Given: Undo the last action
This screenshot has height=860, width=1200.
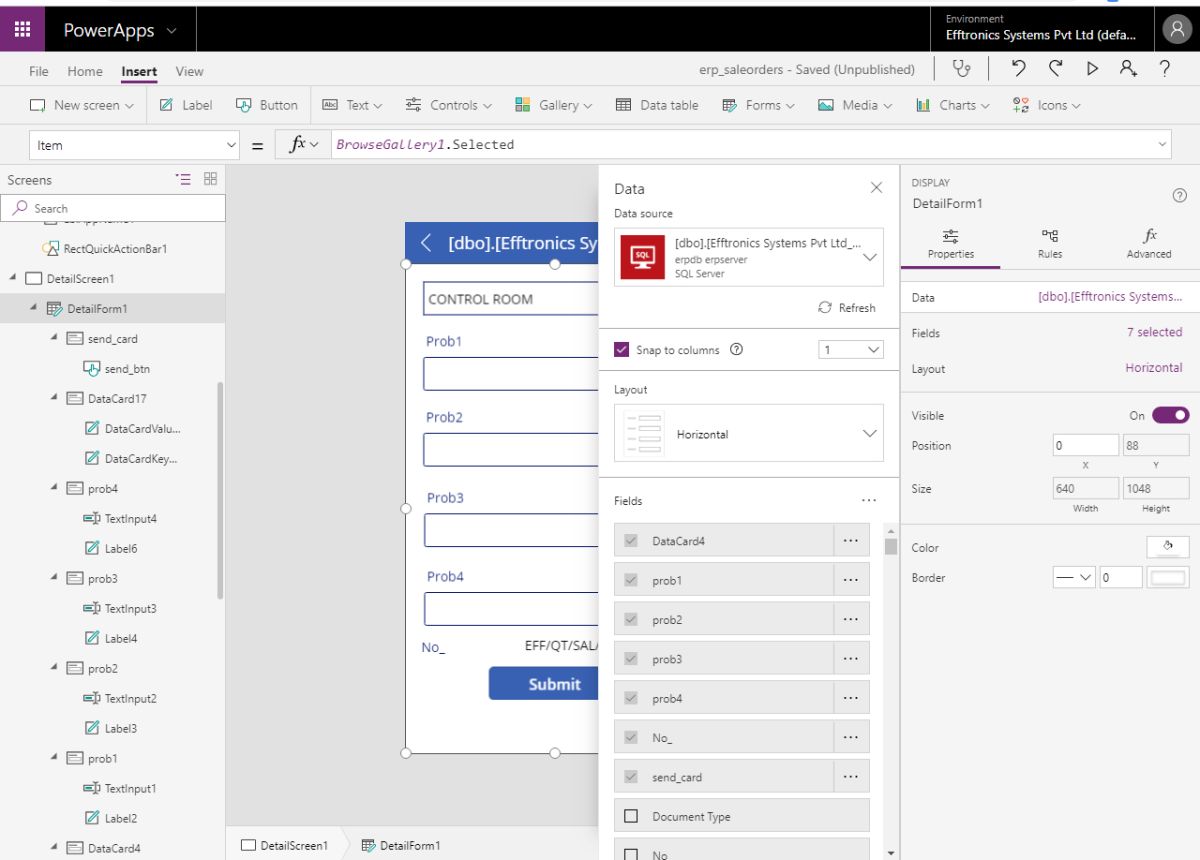Looking at the screenshot, I should click(1018, 69).
